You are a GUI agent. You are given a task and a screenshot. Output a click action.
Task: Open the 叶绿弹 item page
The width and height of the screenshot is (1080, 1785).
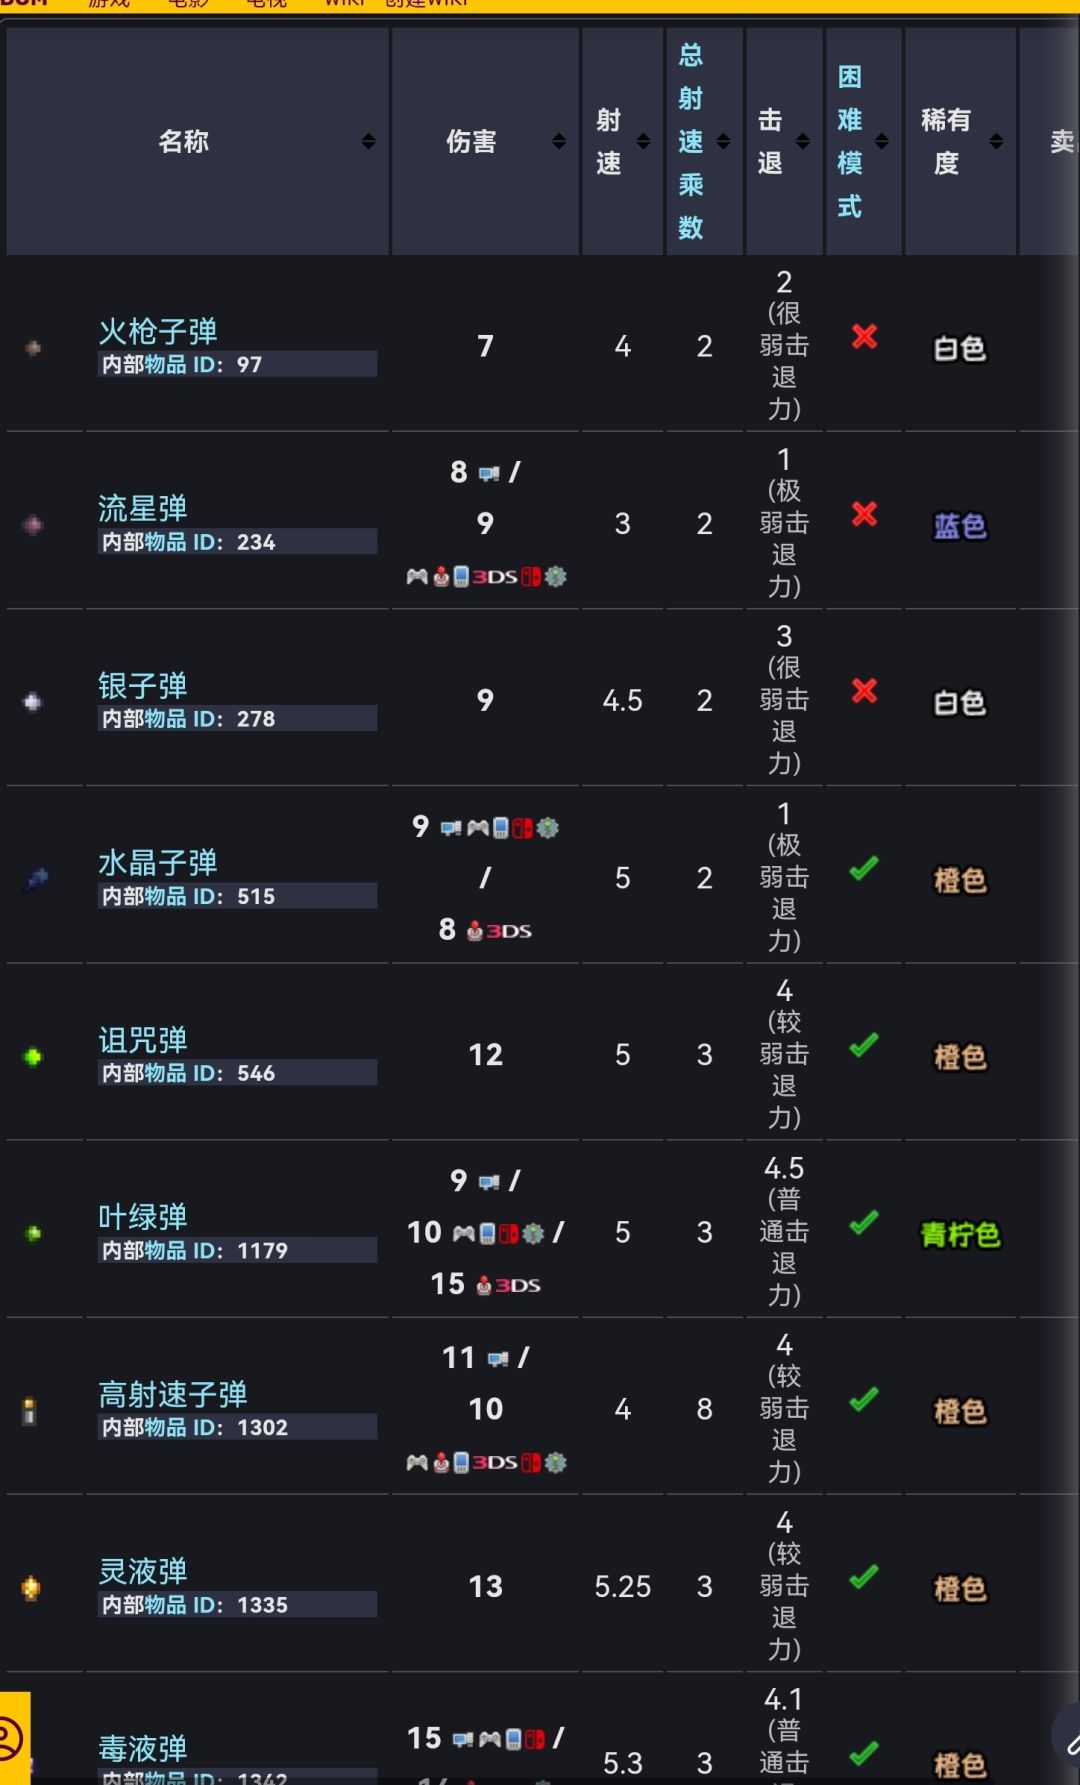(143, 1217)
